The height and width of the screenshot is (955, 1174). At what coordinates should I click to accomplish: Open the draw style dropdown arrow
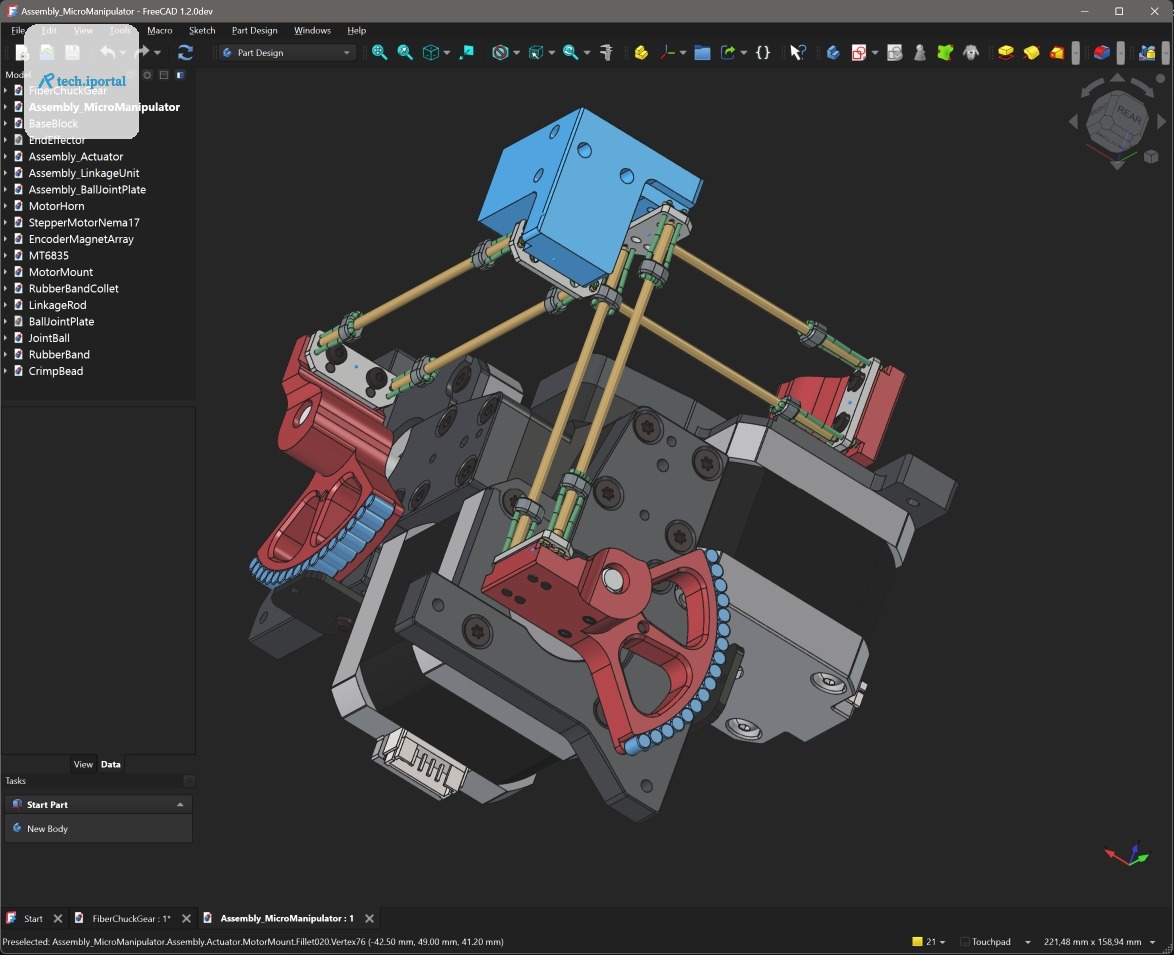pyautogui.click(x=517, y=52)
